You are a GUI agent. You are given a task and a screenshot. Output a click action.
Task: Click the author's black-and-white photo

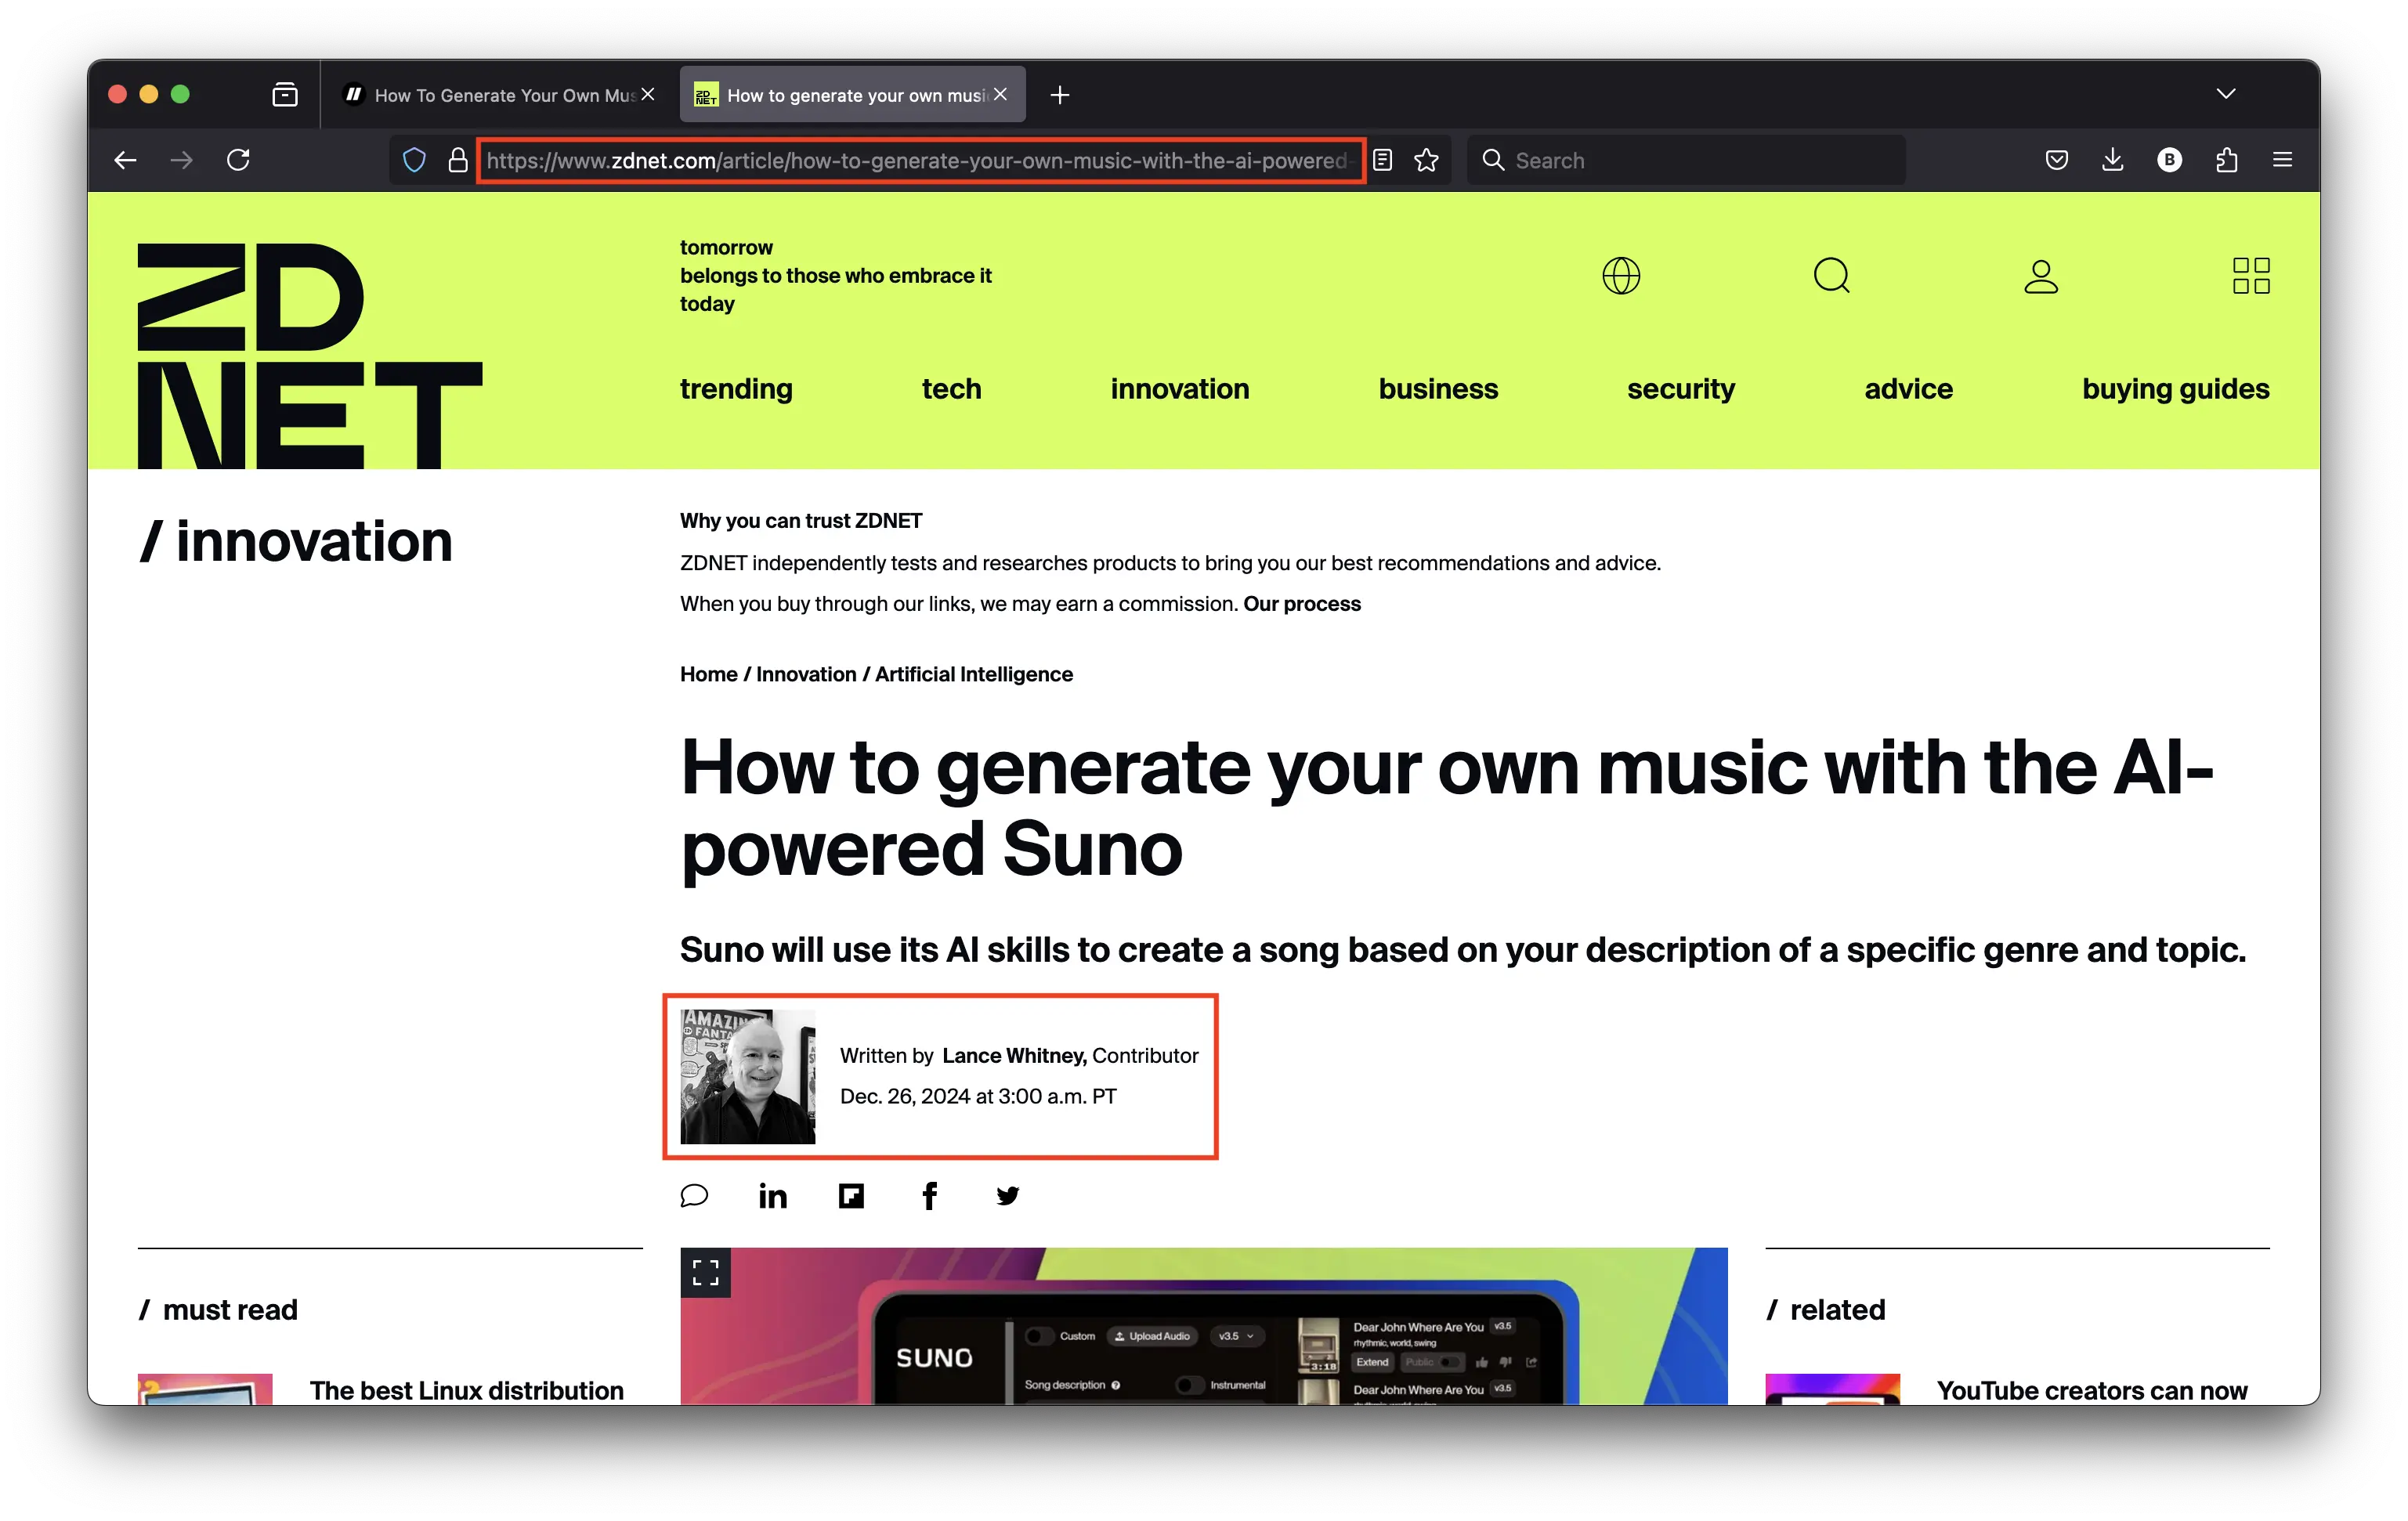(x=748, y=1077)
